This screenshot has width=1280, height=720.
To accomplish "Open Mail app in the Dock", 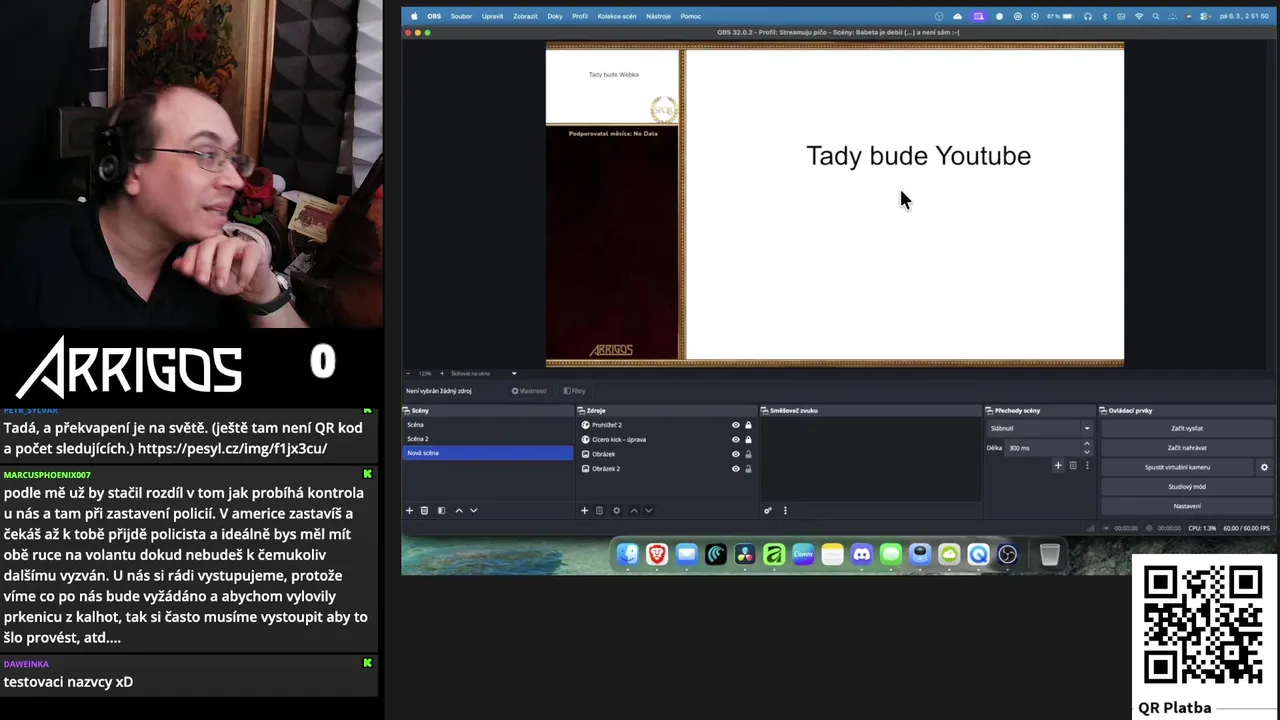I will click(x=686, y=554).
